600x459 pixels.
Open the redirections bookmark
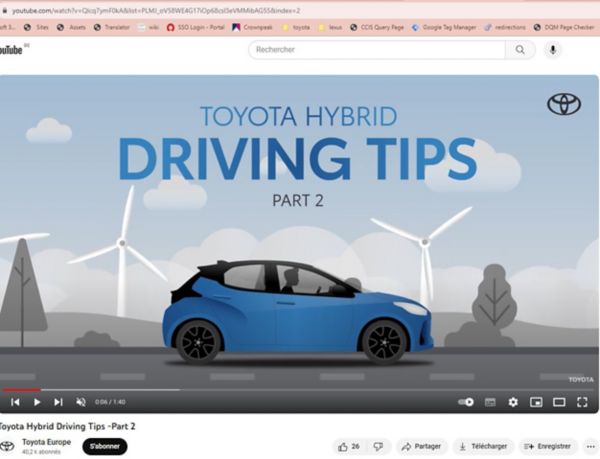click(x=505, y=27)
